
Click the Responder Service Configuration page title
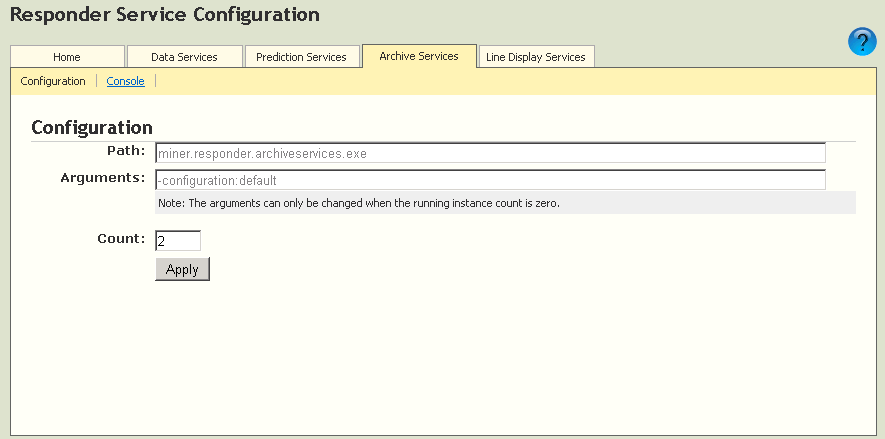[x=165, y=15]
